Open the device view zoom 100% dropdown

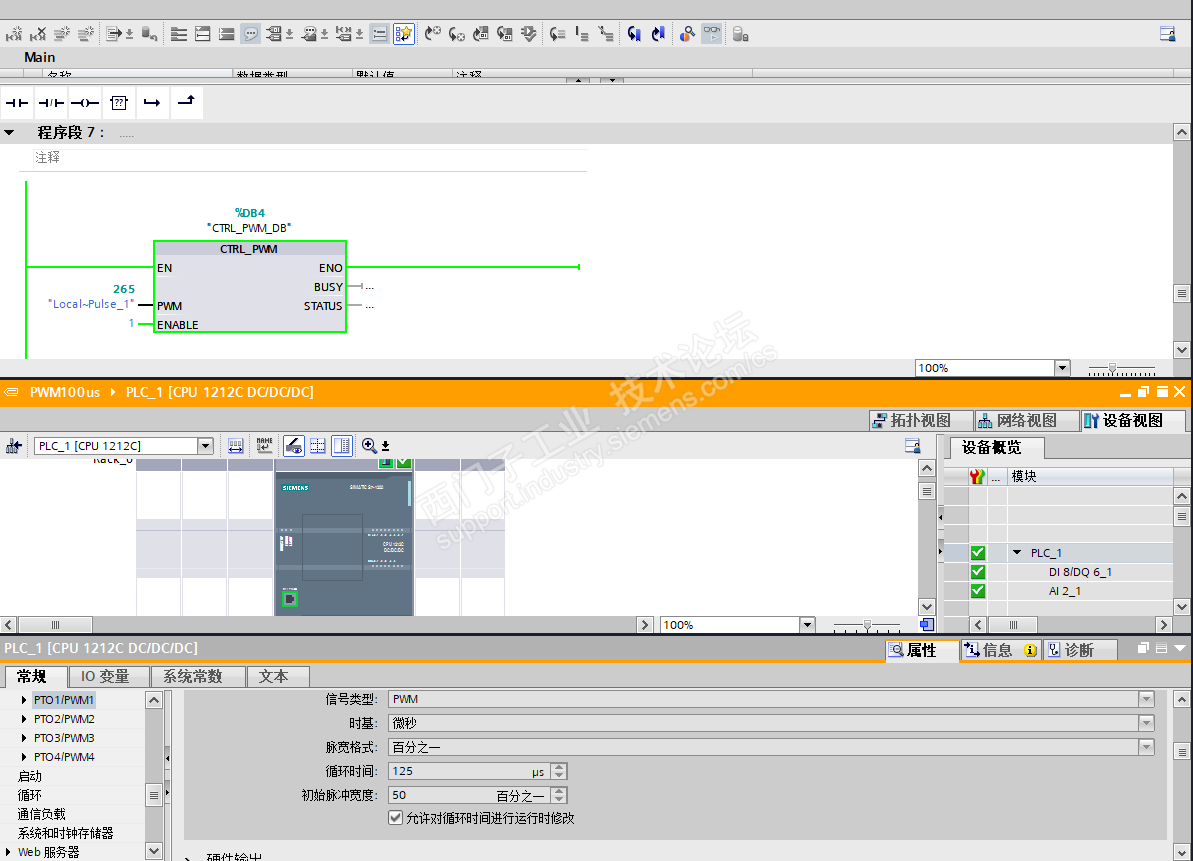pyautogui.click(x=806, y=625)
